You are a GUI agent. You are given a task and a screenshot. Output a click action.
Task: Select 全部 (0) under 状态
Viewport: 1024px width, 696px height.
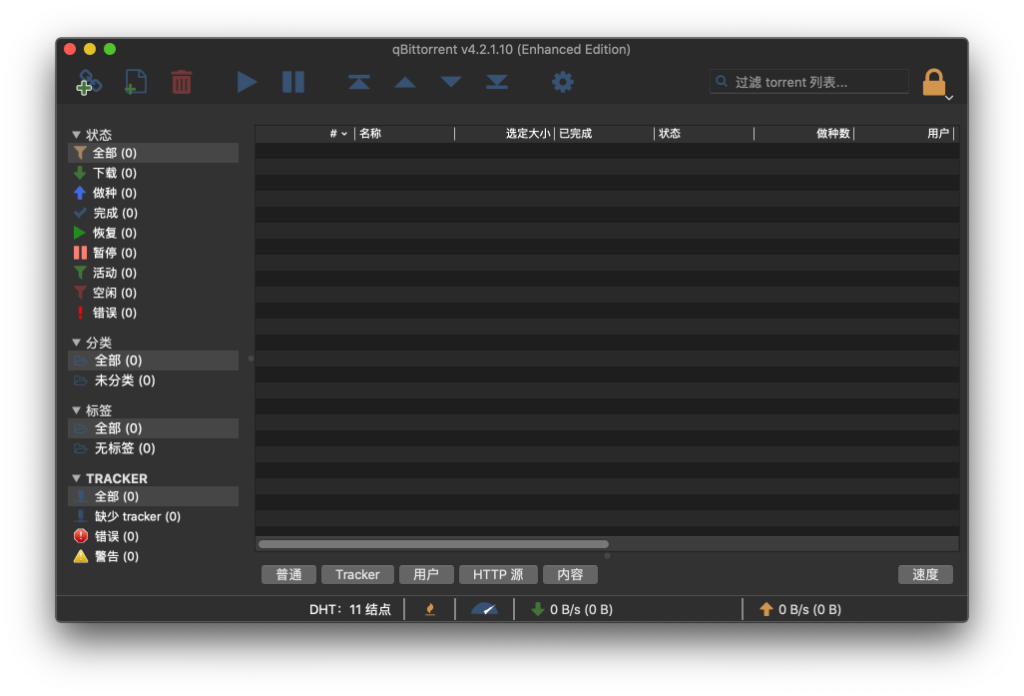tap(153, 153)
